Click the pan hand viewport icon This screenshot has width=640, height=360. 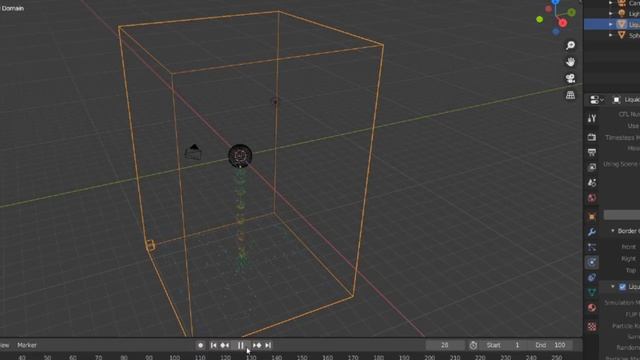click(570, 62)
